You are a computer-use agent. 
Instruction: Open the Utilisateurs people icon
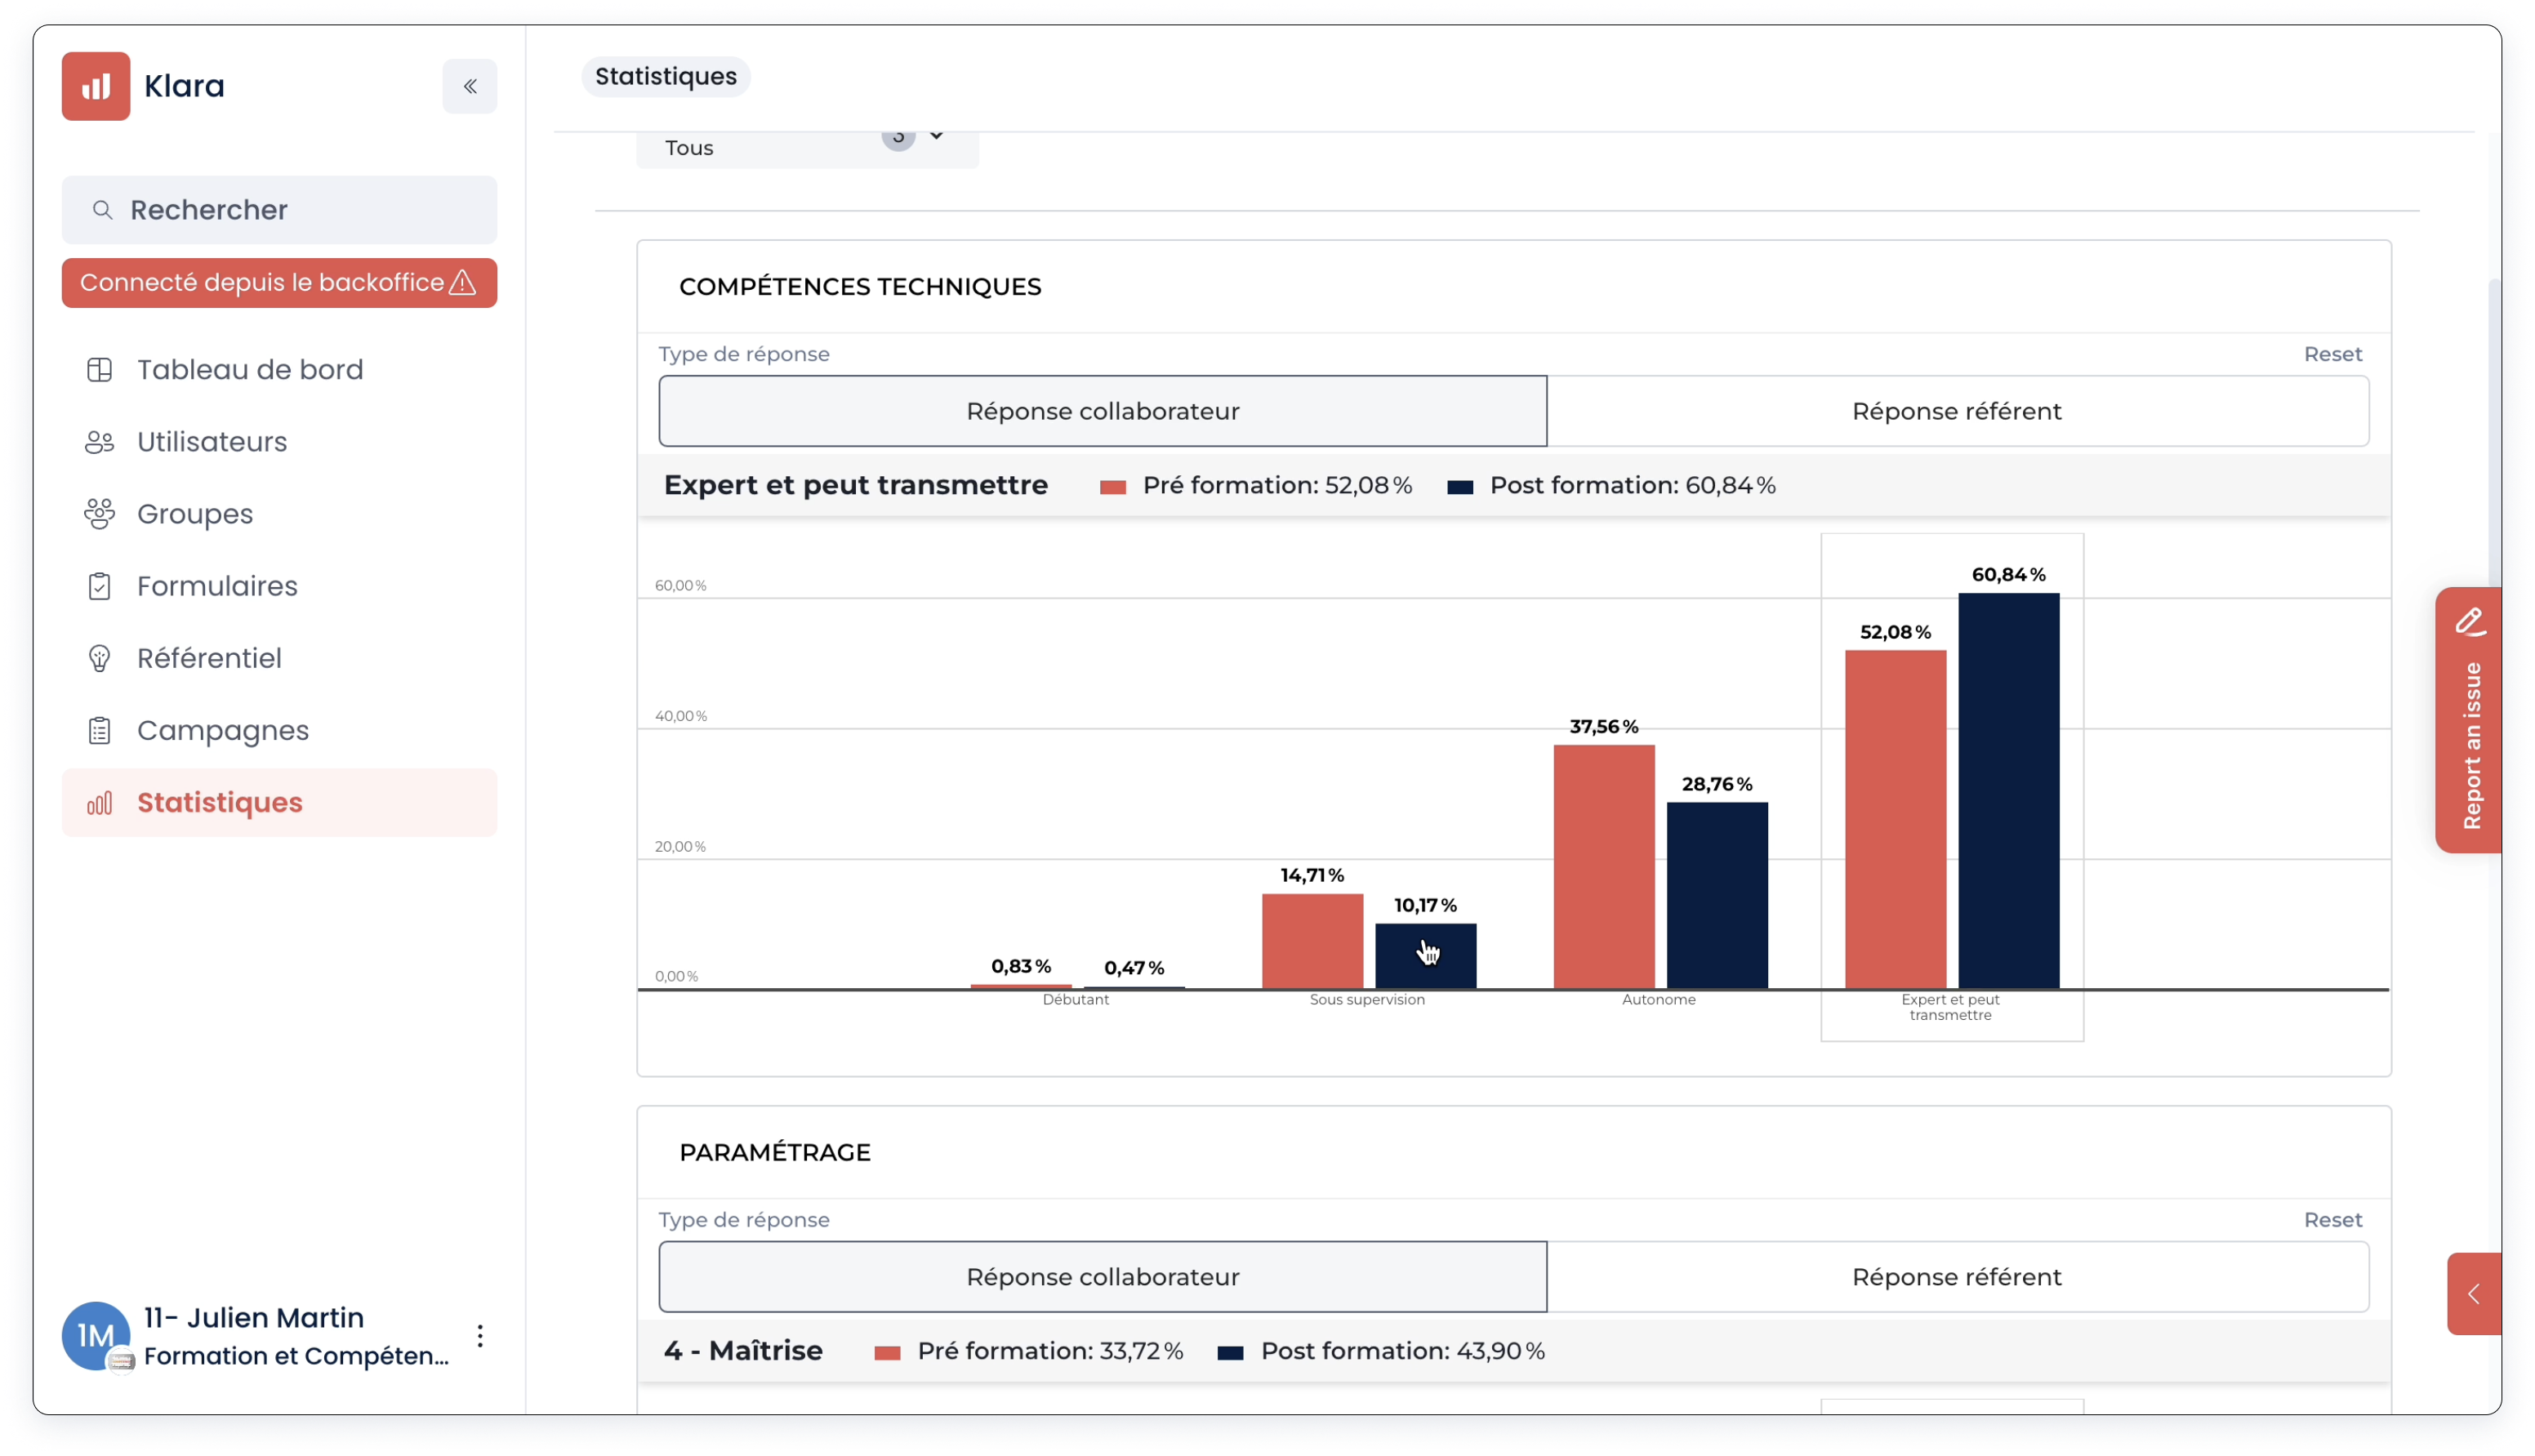click(99, 442)
